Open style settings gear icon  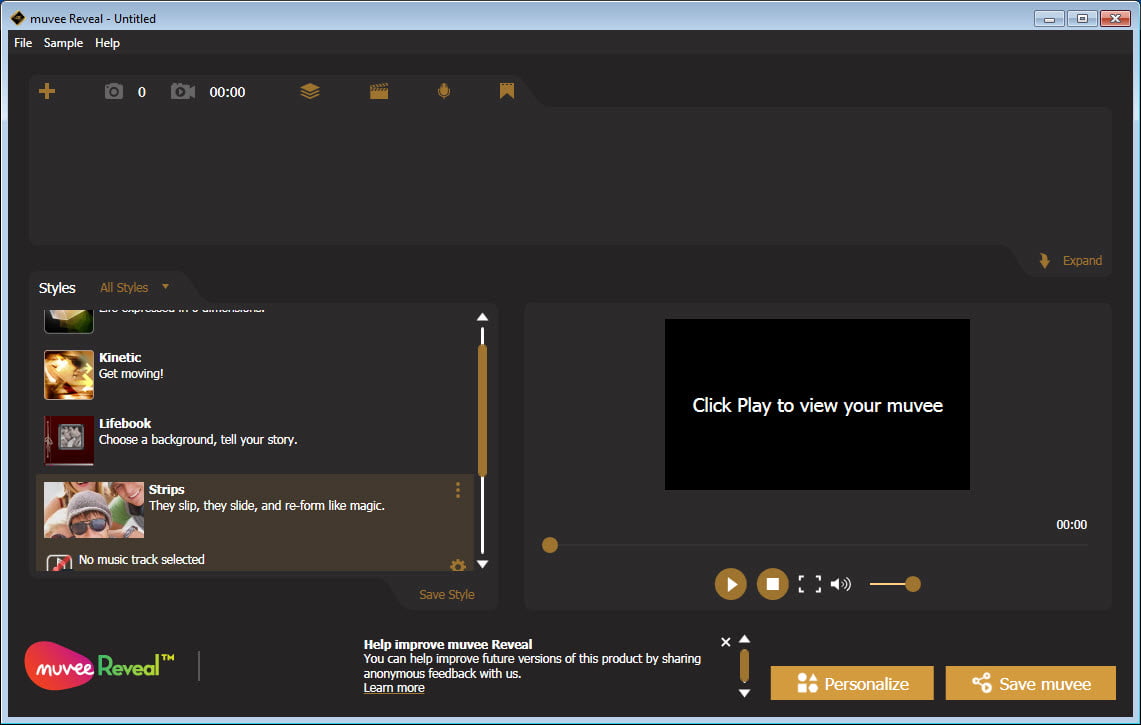click(458, 565)
